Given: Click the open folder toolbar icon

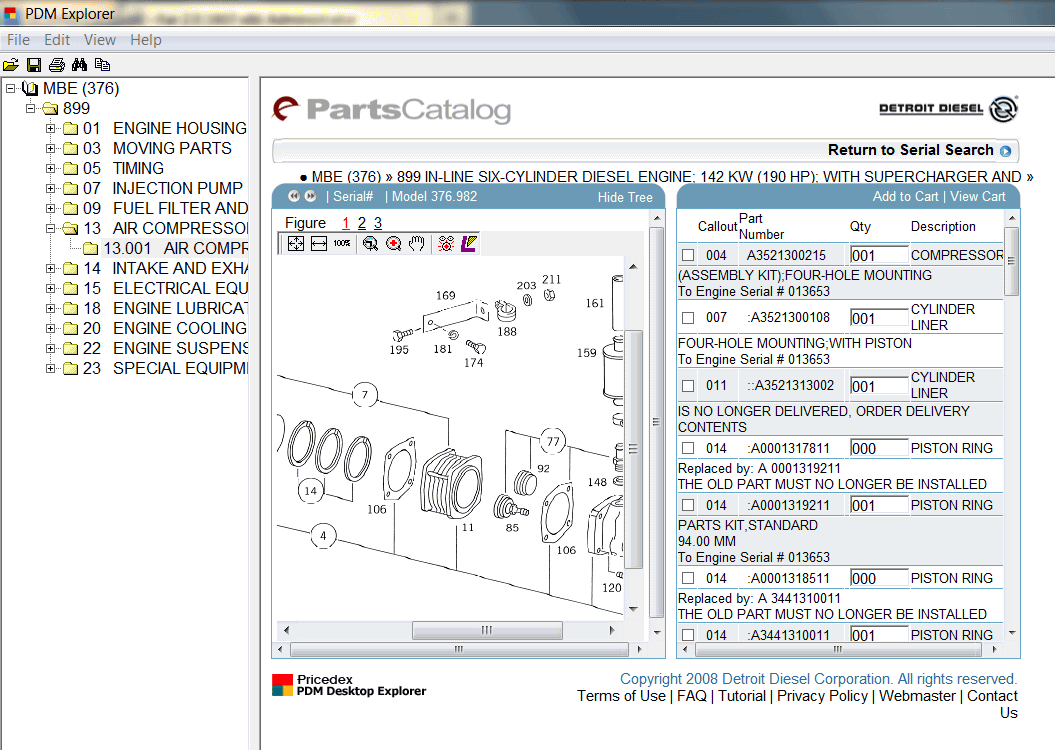Looking at the screenshot, I should coord(11,65).
